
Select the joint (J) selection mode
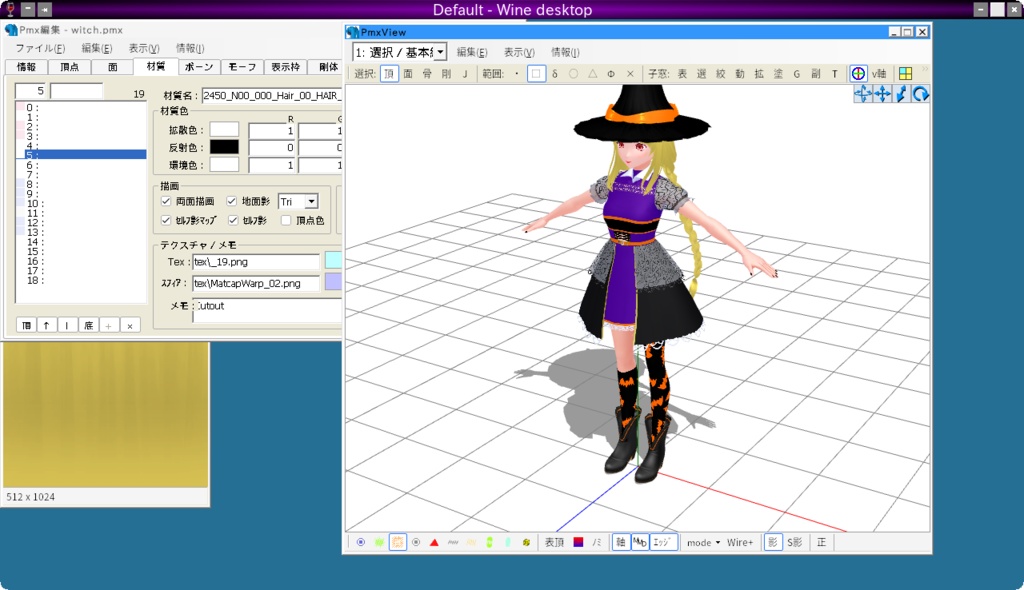pos(466,73)
